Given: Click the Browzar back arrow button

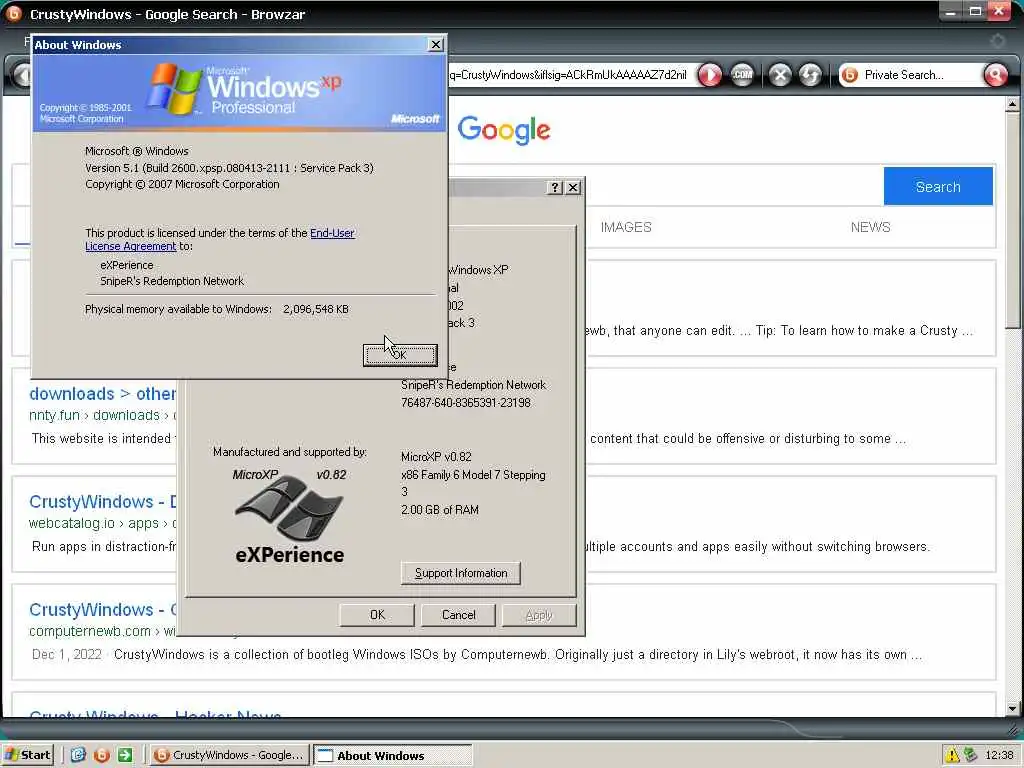Looking at the screenshot, I should point(22,76).
